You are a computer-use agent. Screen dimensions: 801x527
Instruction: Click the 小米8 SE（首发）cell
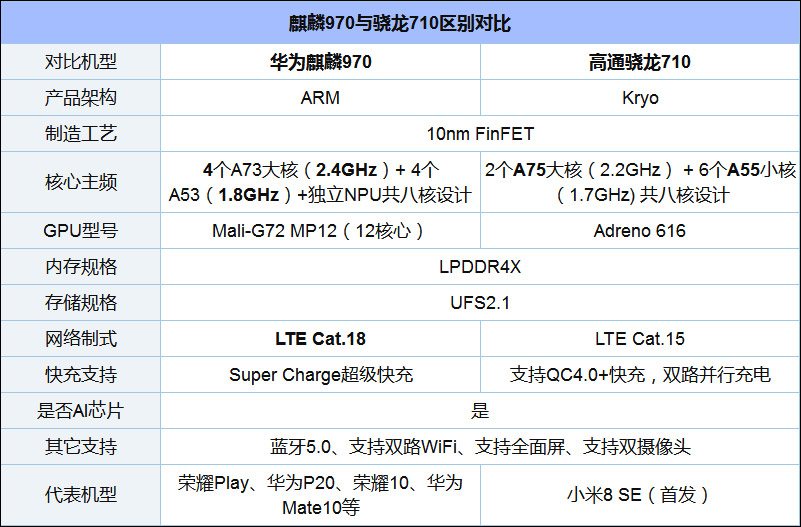640,494
